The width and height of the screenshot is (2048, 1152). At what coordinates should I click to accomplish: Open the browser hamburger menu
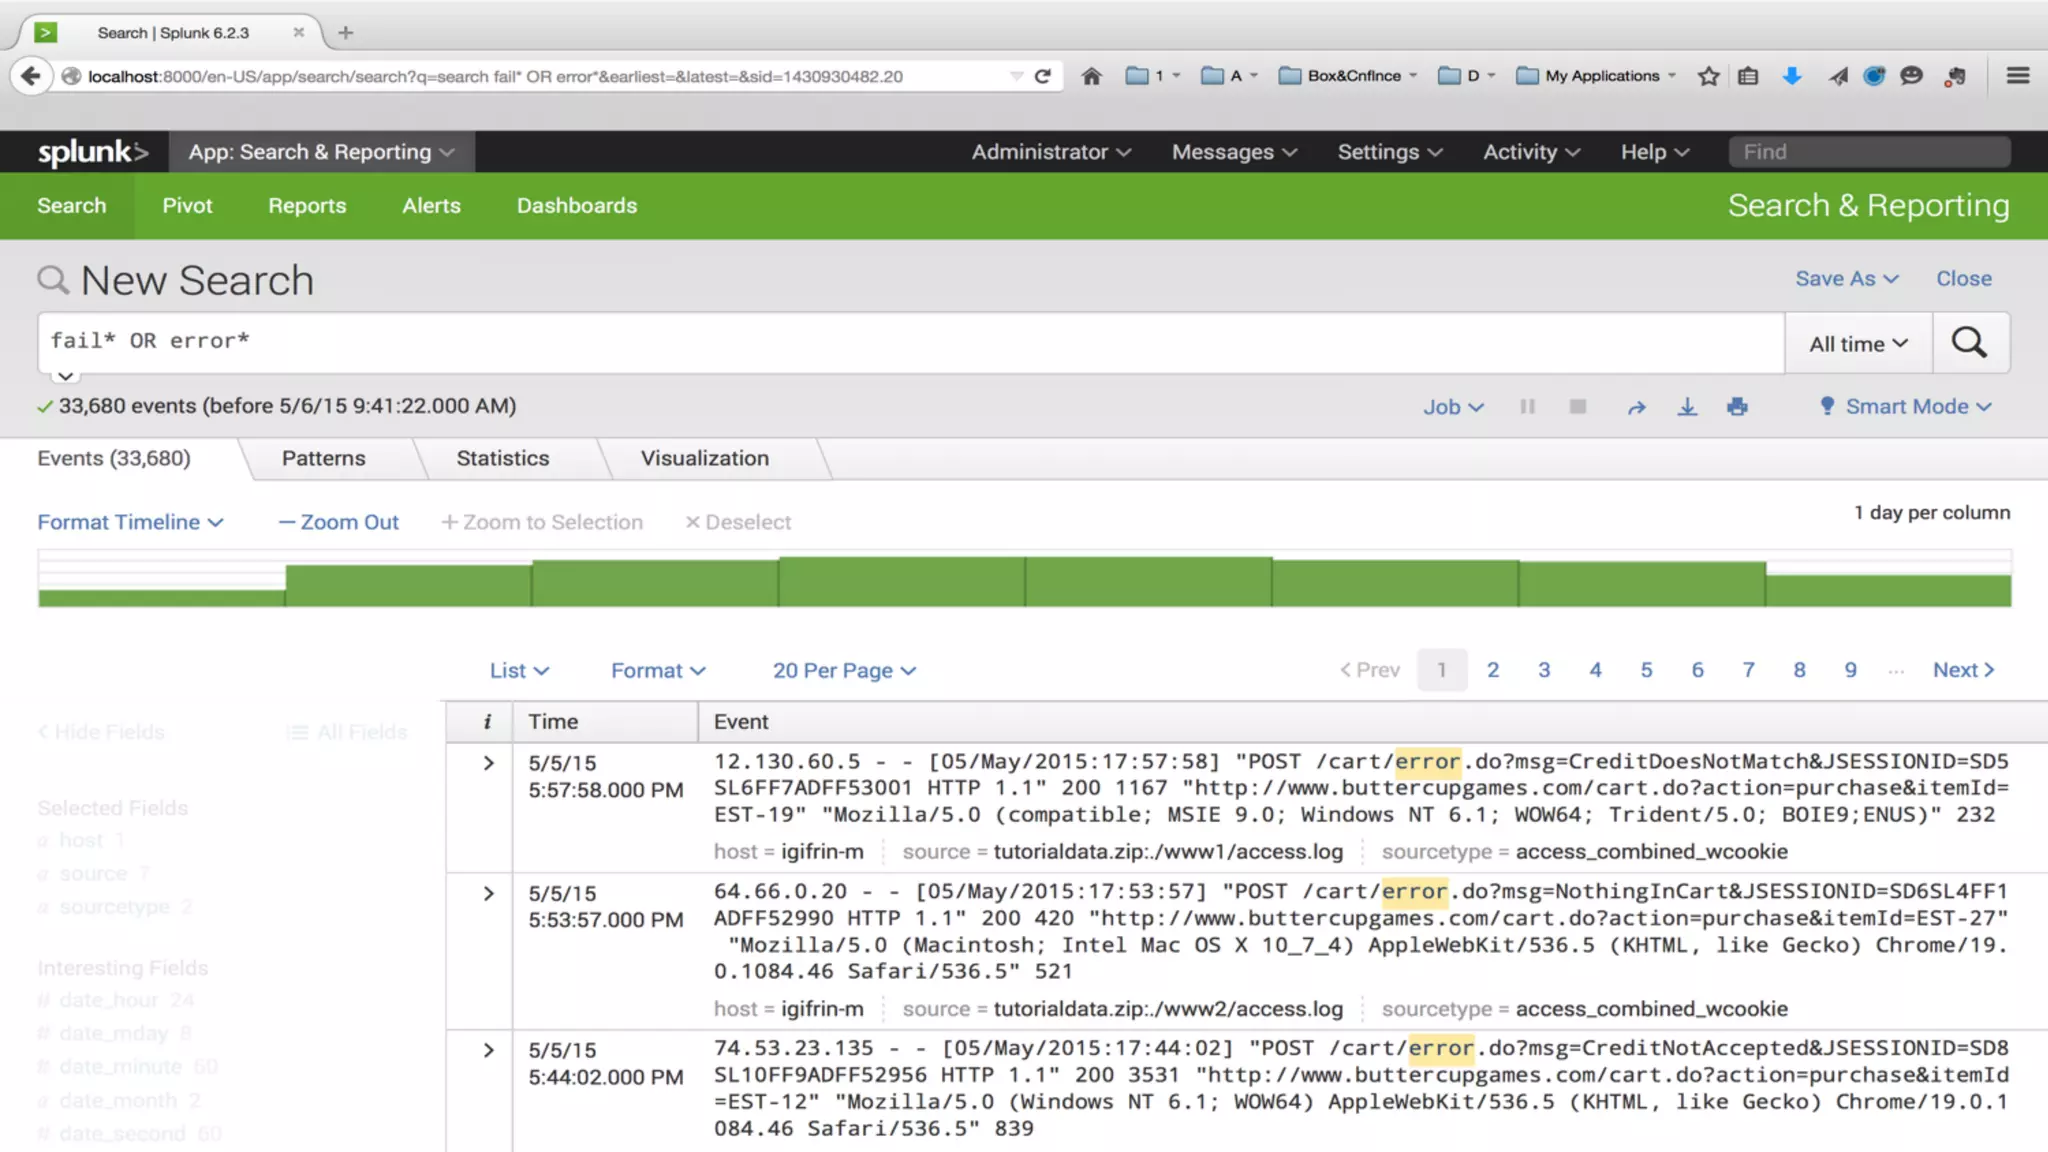pyautogui.click(x=2017, y=76)
